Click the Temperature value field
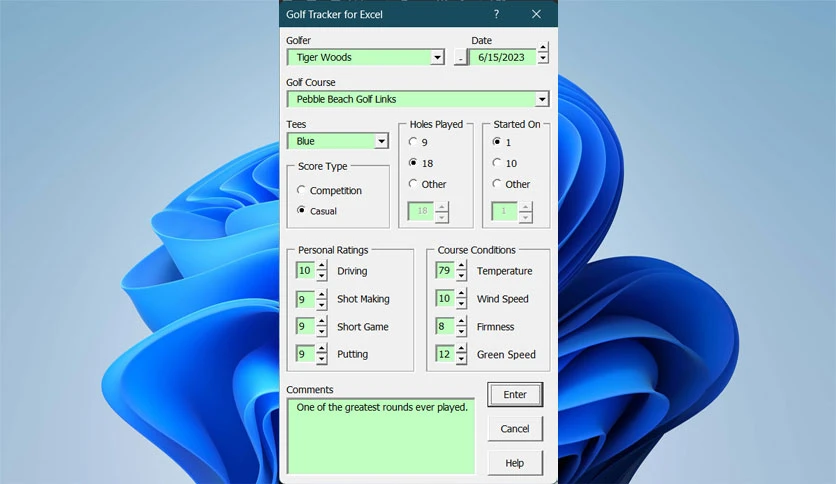This screenshot has height=484, width=836. (445, 270)
